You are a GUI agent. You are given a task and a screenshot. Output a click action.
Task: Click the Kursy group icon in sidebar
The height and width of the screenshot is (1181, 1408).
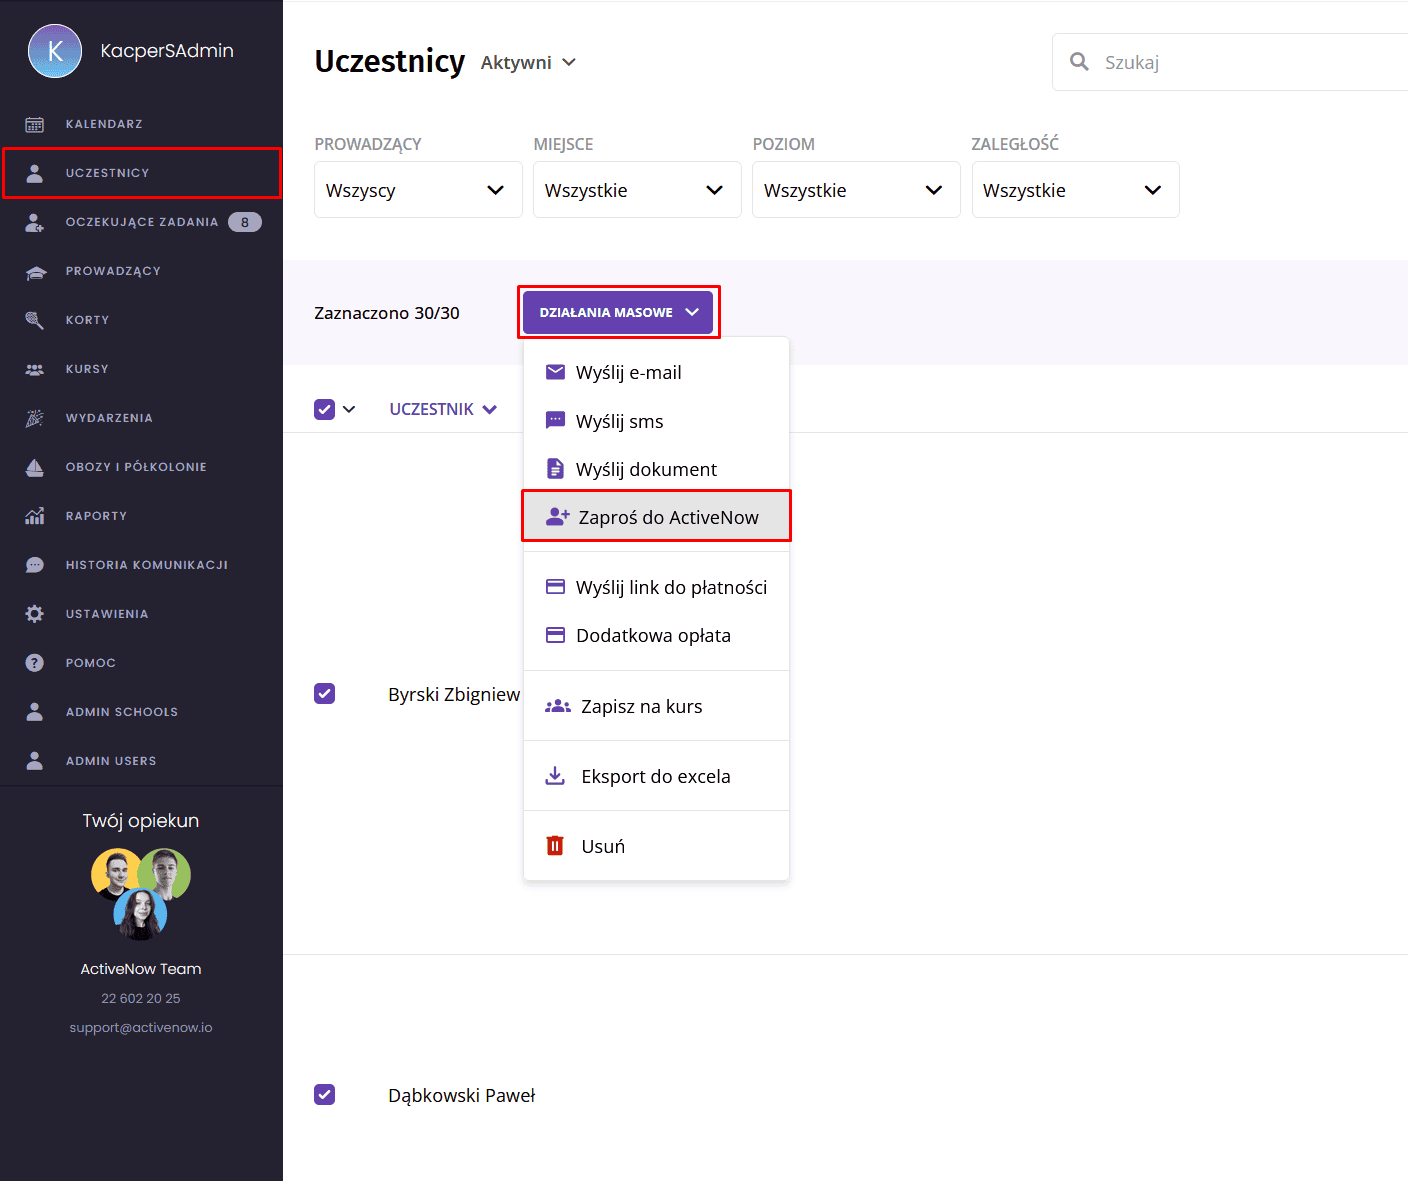click(34, 369)
